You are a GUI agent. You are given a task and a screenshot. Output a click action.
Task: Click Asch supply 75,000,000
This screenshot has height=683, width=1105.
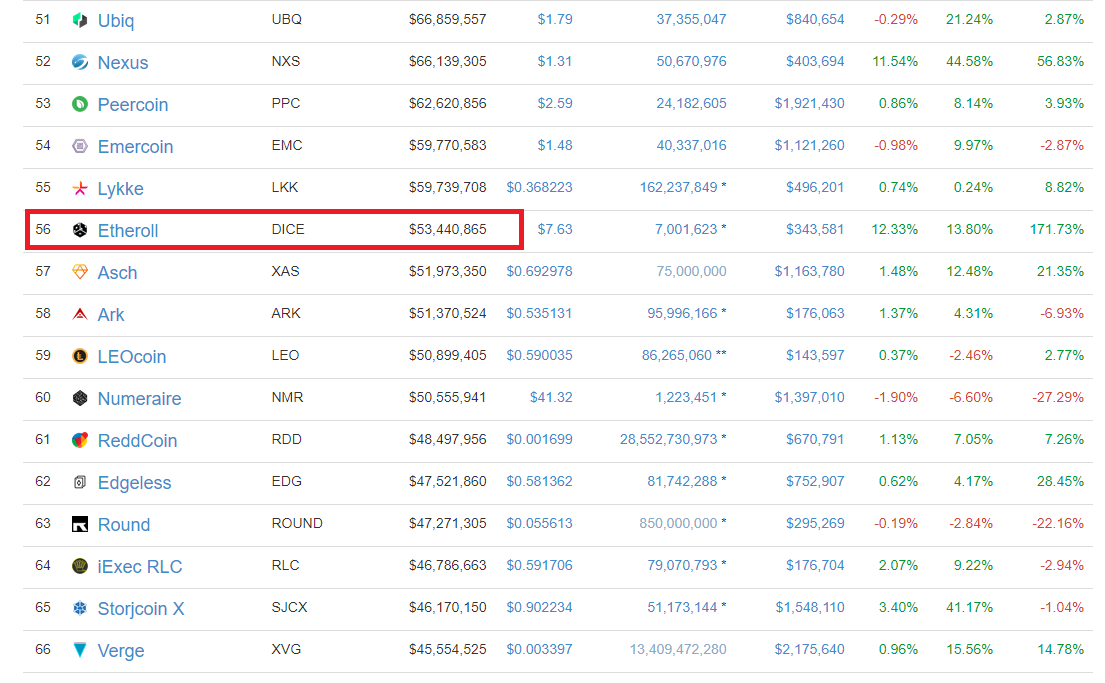[691, 271]
